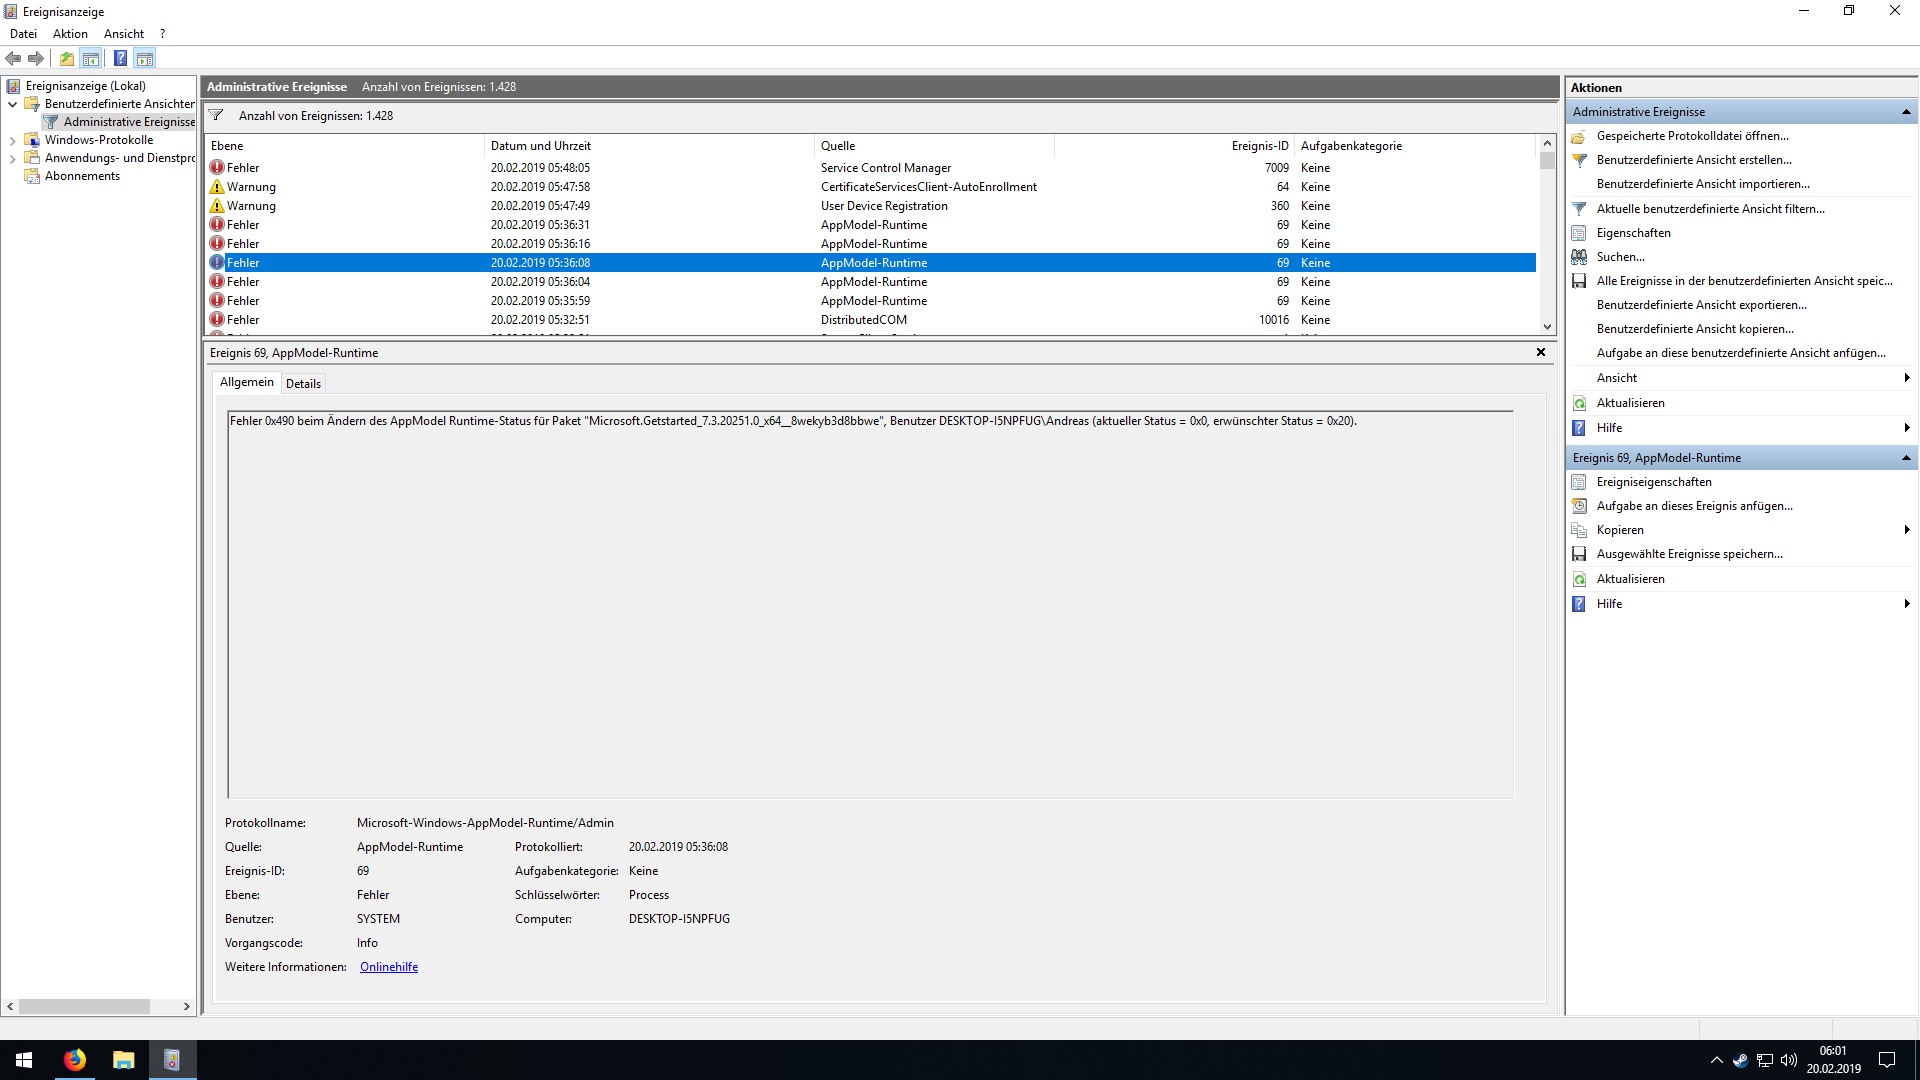Click the filter funnel icon above event list
Viewport: 1920px width, 1080px height.
(x=216, y=115)
